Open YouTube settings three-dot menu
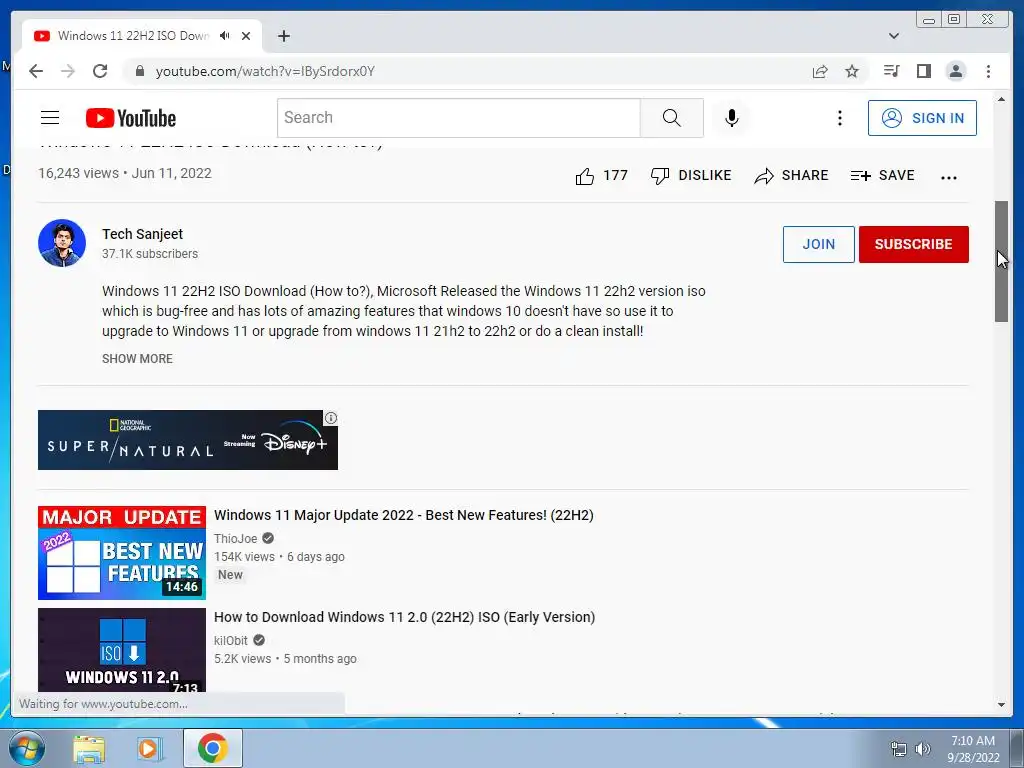The image size is (1024, 768). pyautogui.click(x=840, y=118)
